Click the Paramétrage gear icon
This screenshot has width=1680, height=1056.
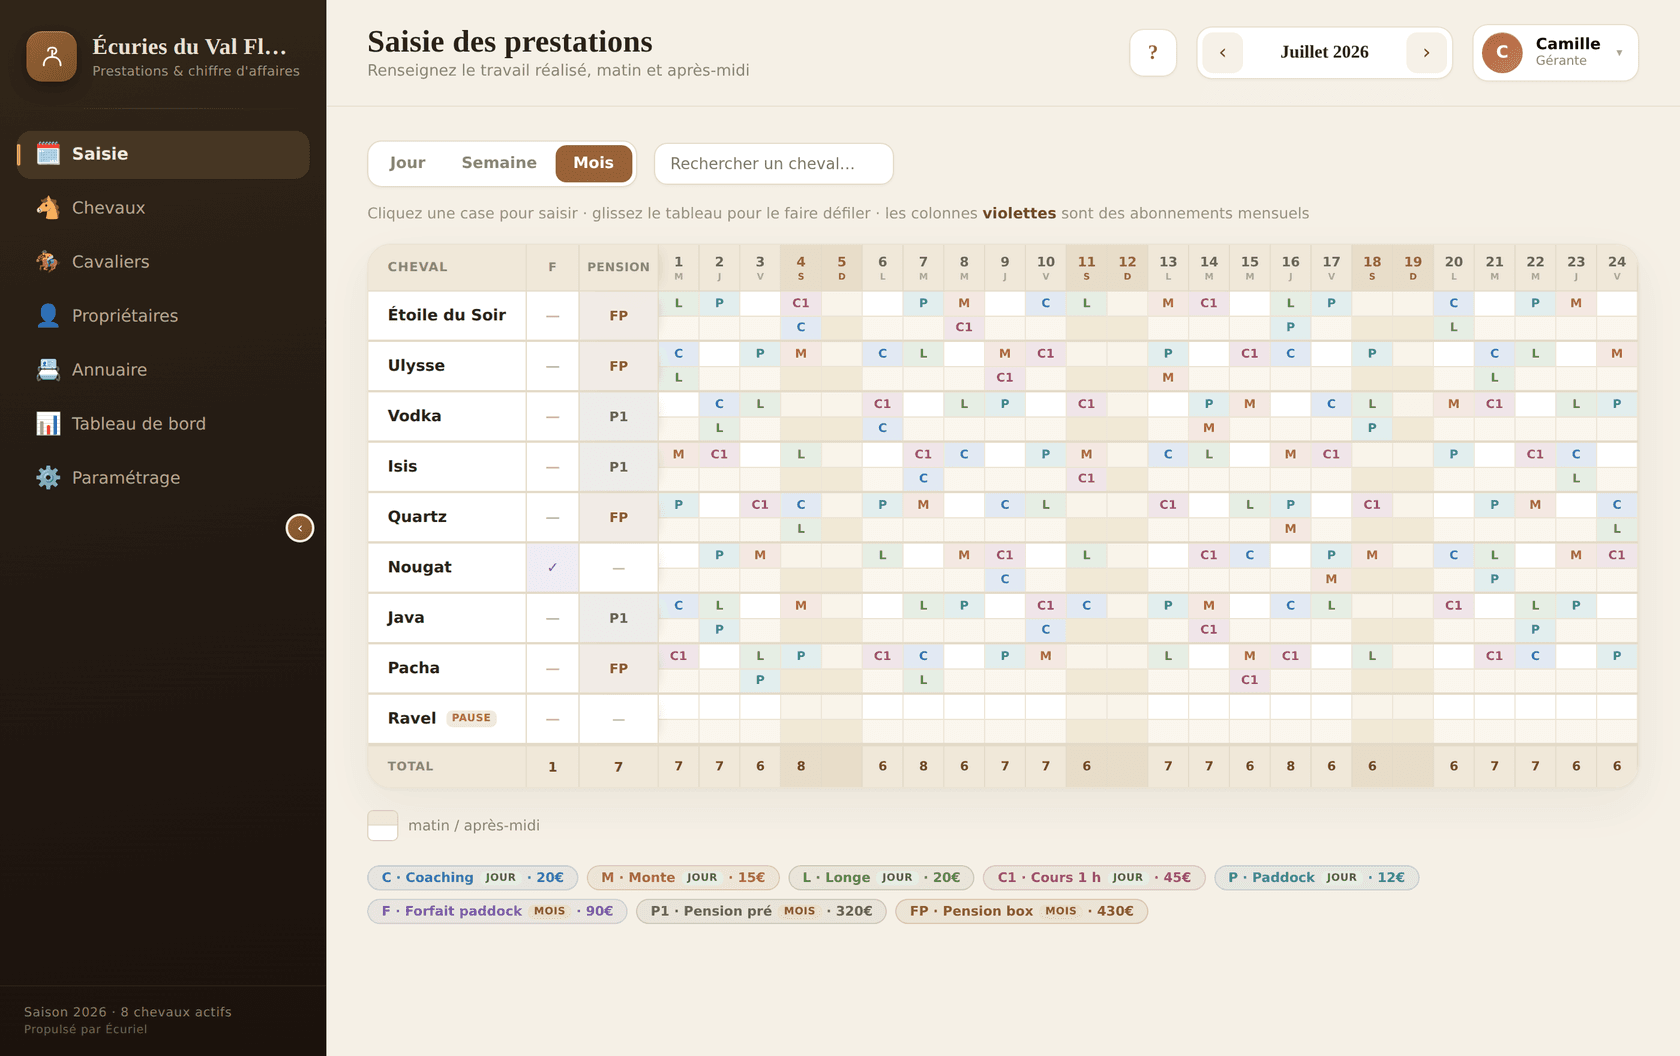click(x=48, y=477)
